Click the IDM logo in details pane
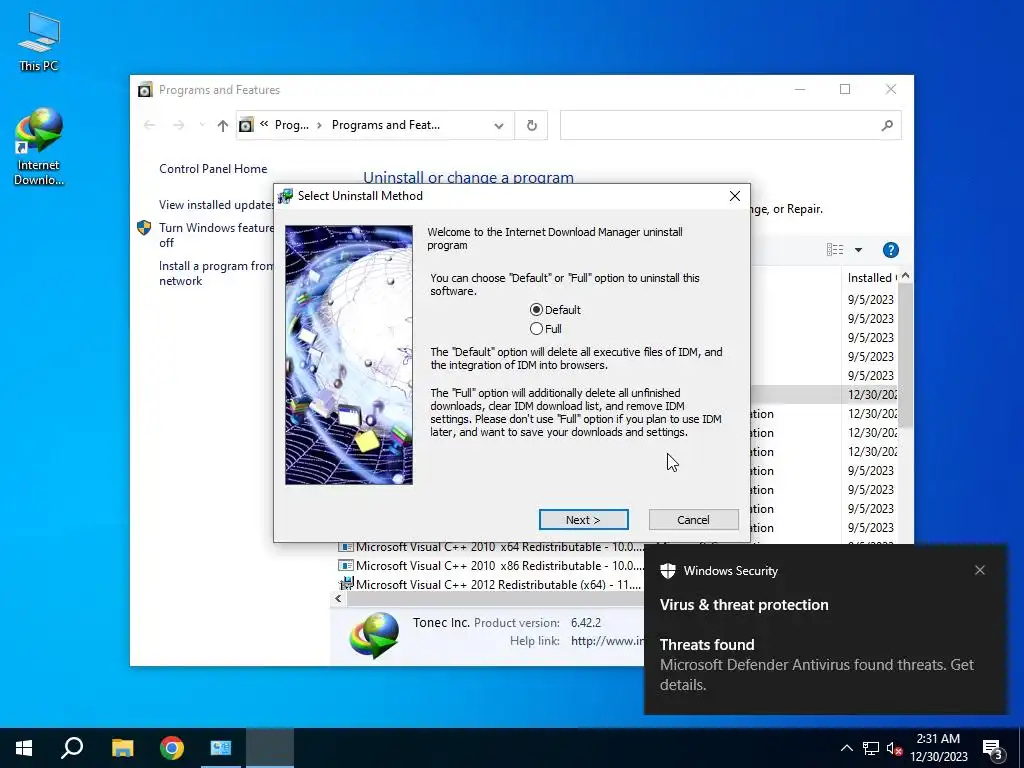Screen dimensions: 1024x768 tap(374, 635)
